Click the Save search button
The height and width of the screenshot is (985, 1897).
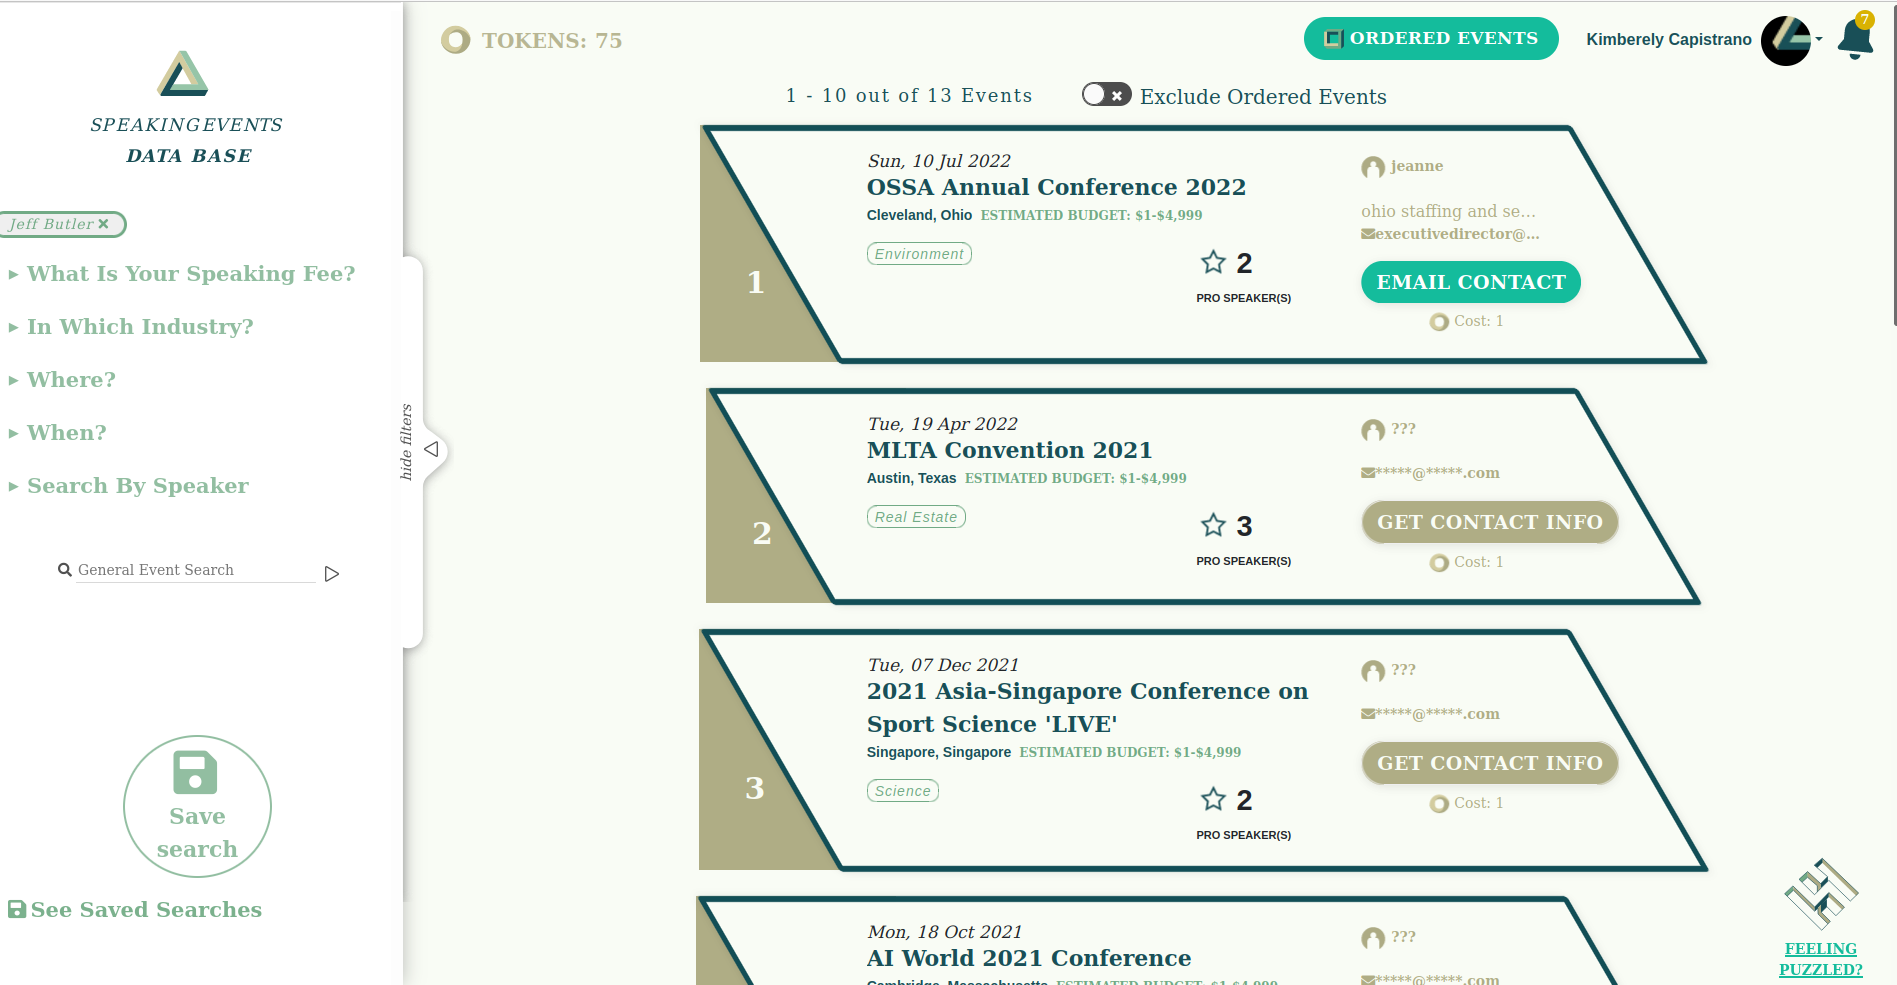197,807
